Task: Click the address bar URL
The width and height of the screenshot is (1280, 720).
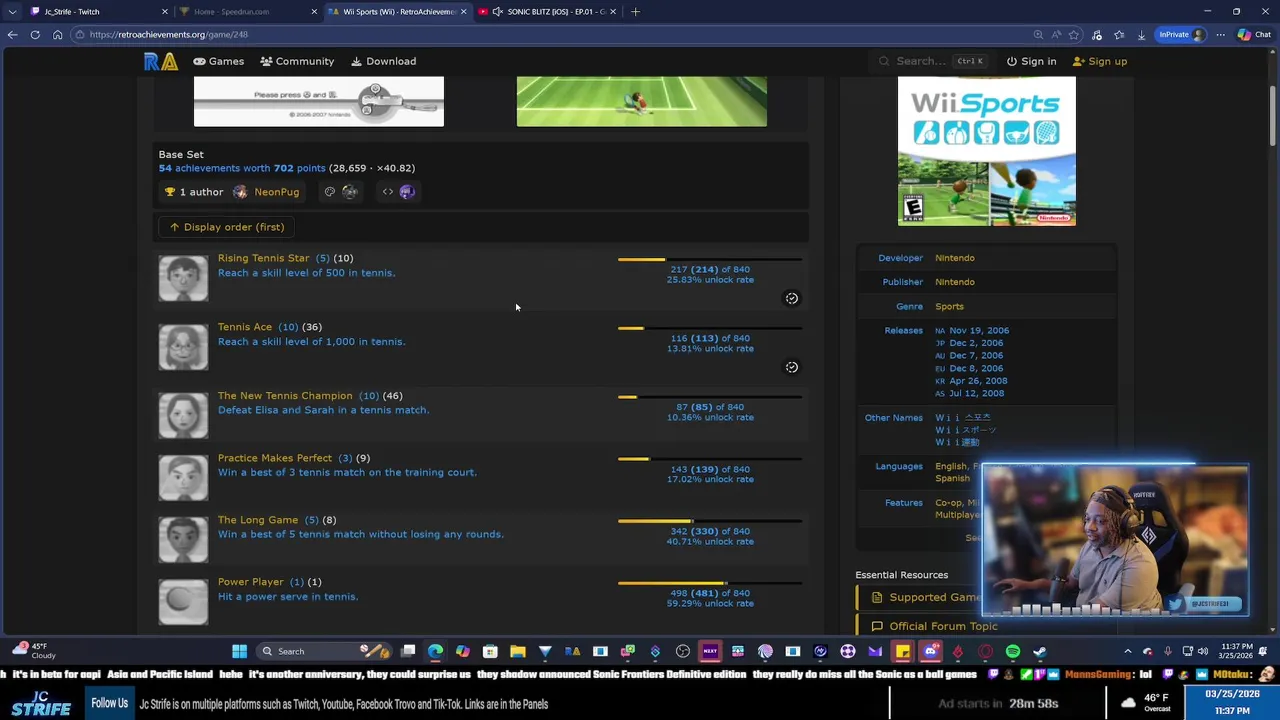Action: [x=168, y=34]
